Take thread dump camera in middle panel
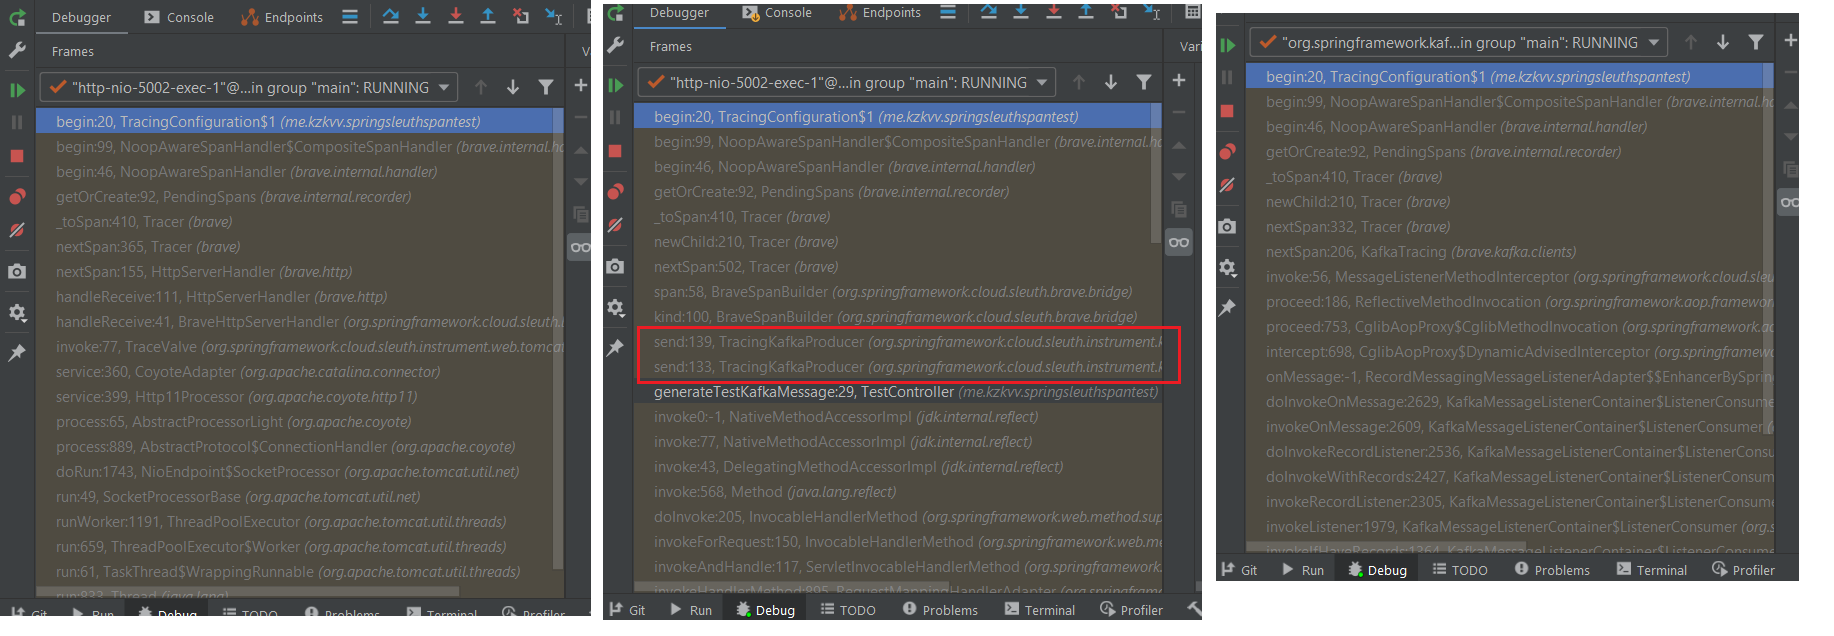Screen dimensions: 1834x636 click(x=615, y=266)
